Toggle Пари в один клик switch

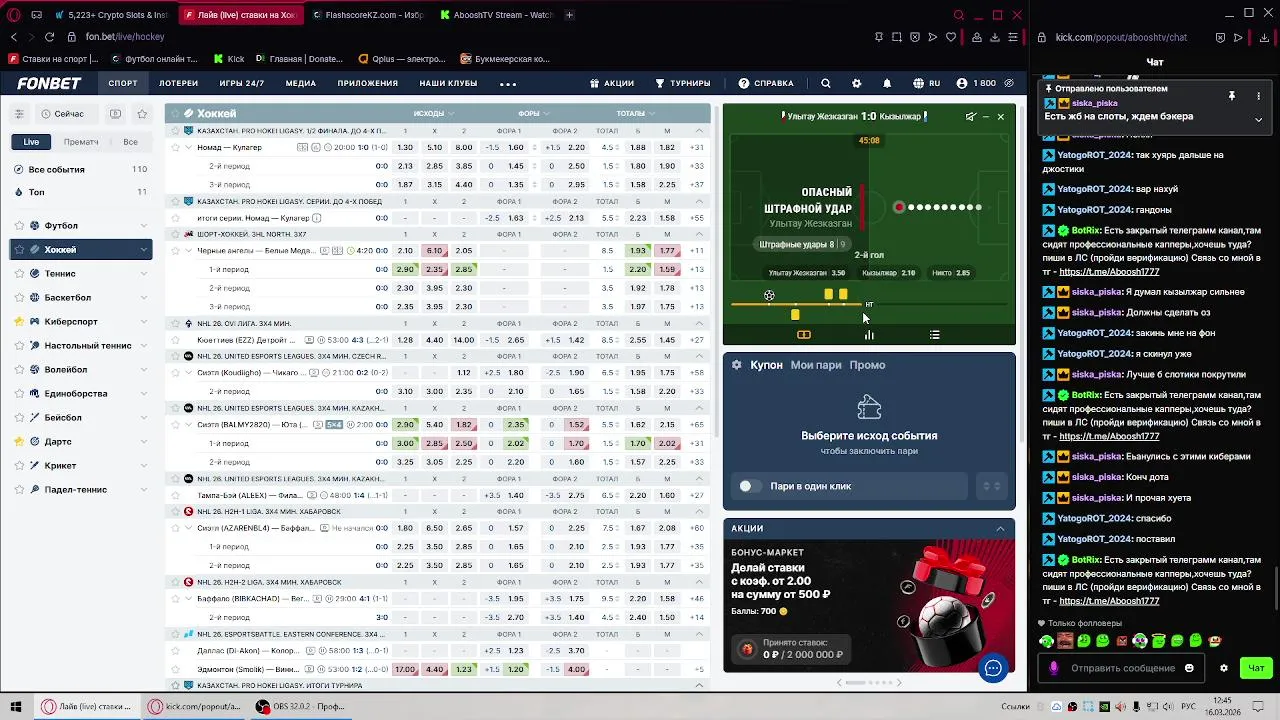click(750, 486)
